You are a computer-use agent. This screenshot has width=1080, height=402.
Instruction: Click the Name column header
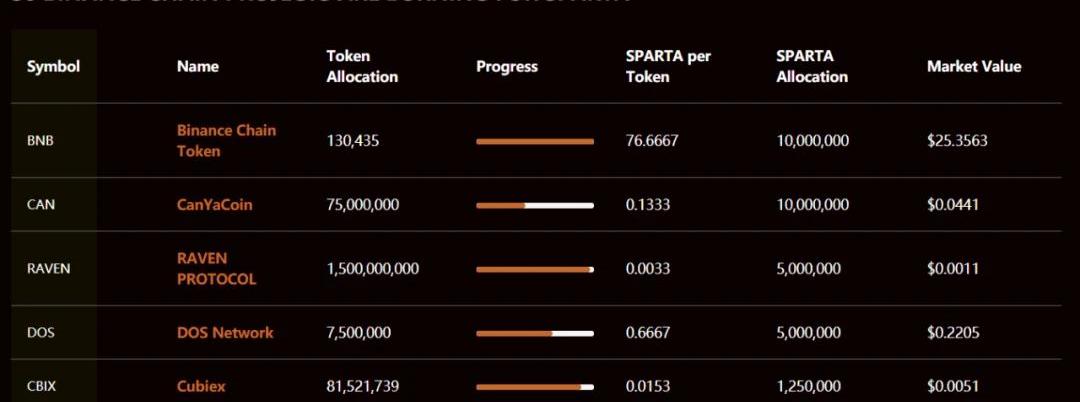pos(197,67)
